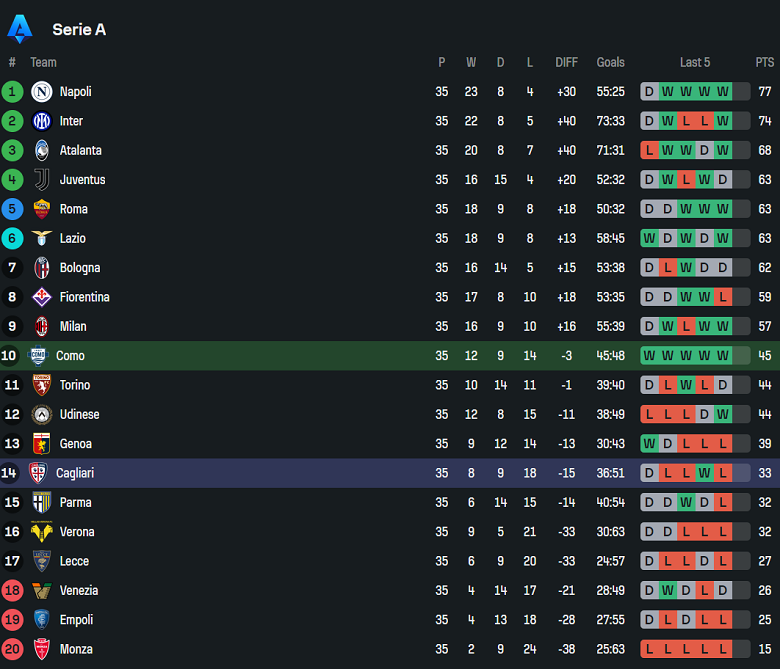780x669 pixels.
Task: Open the Atalanta team link
Action: pyautogui.click(x=80, y=151)
